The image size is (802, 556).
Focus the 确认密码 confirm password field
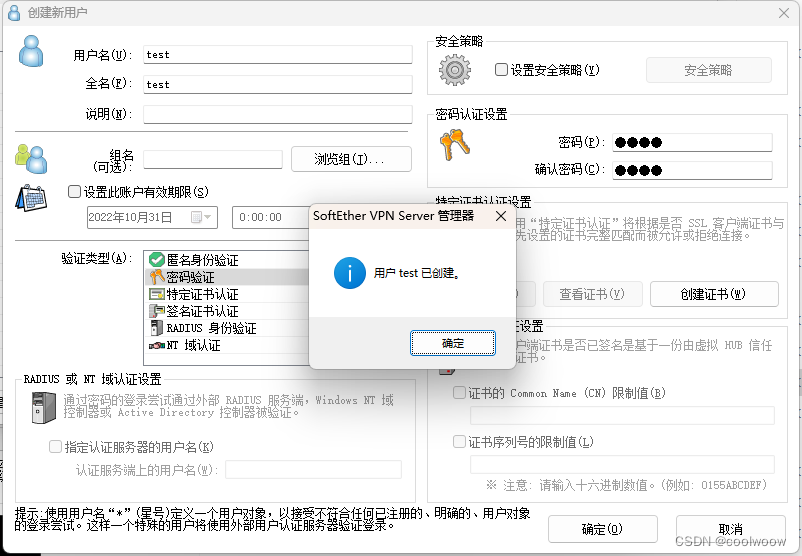point(693,170)
